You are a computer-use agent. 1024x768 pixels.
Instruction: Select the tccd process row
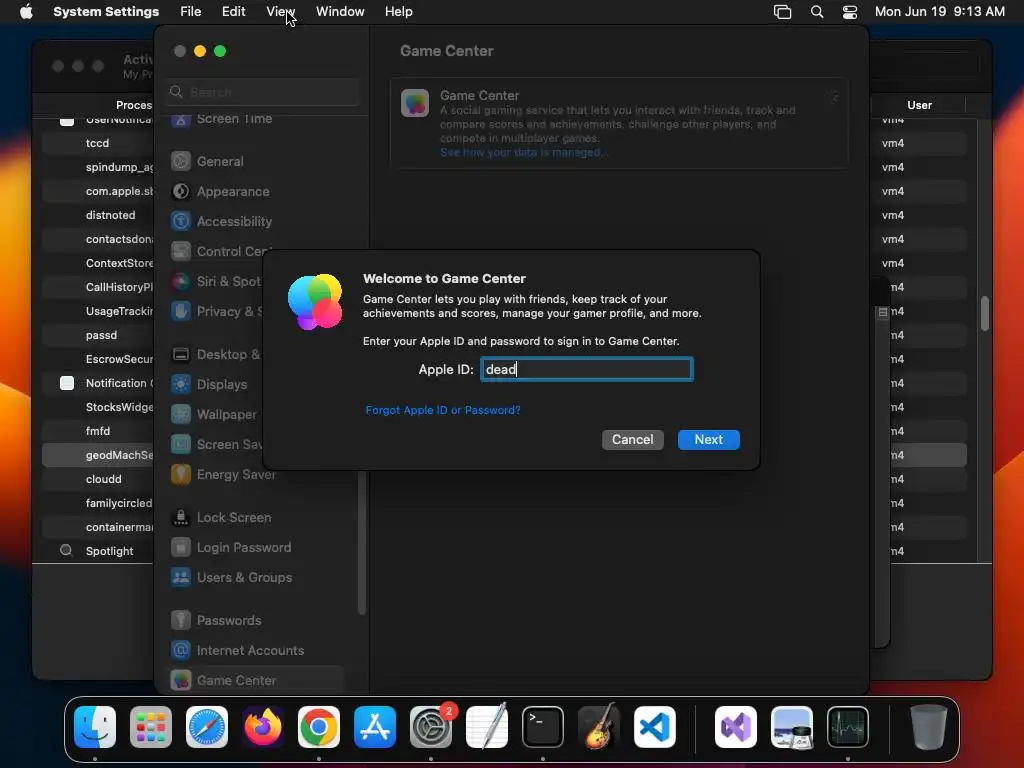[x=97, y=143]
